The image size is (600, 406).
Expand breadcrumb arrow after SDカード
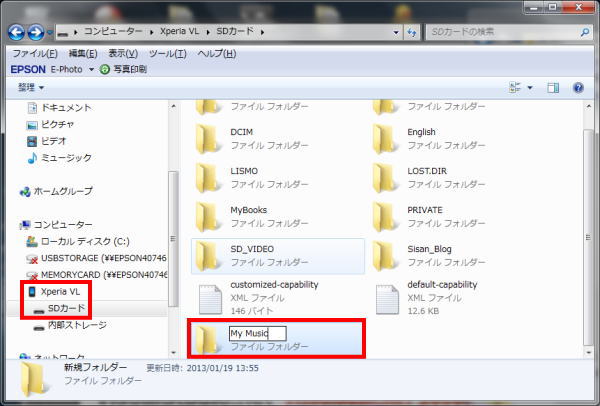(262, 33)
